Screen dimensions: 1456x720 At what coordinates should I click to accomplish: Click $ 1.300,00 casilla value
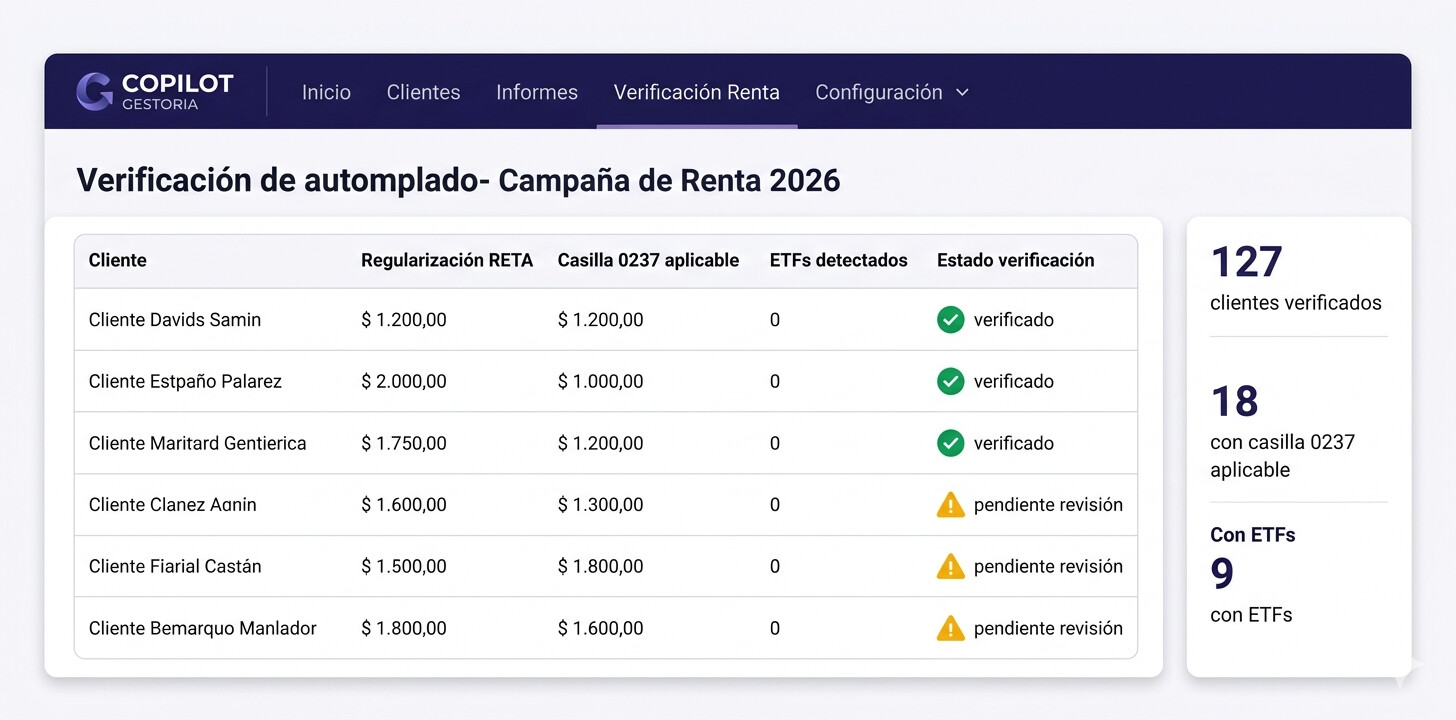pyautogui.click(x=601, y=505)
